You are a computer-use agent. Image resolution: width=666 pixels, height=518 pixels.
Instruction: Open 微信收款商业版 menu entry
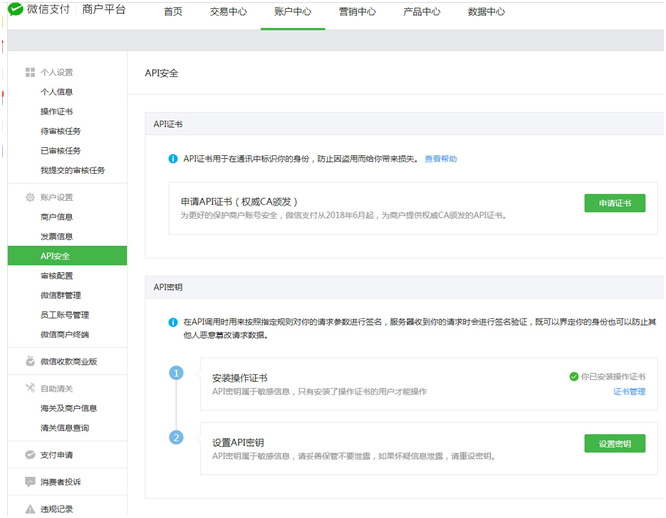pos(69,361)
